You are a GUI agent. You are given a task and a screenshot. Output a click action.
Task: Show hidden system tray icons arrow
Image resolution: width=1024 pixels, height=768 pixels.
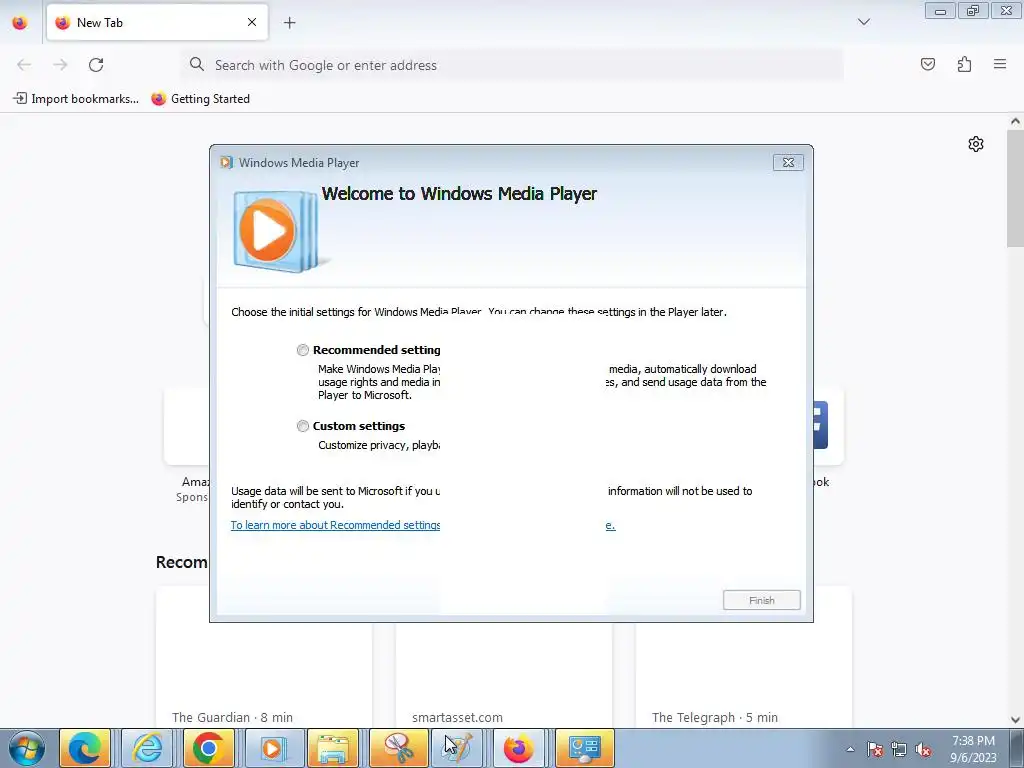click(850, 749)
